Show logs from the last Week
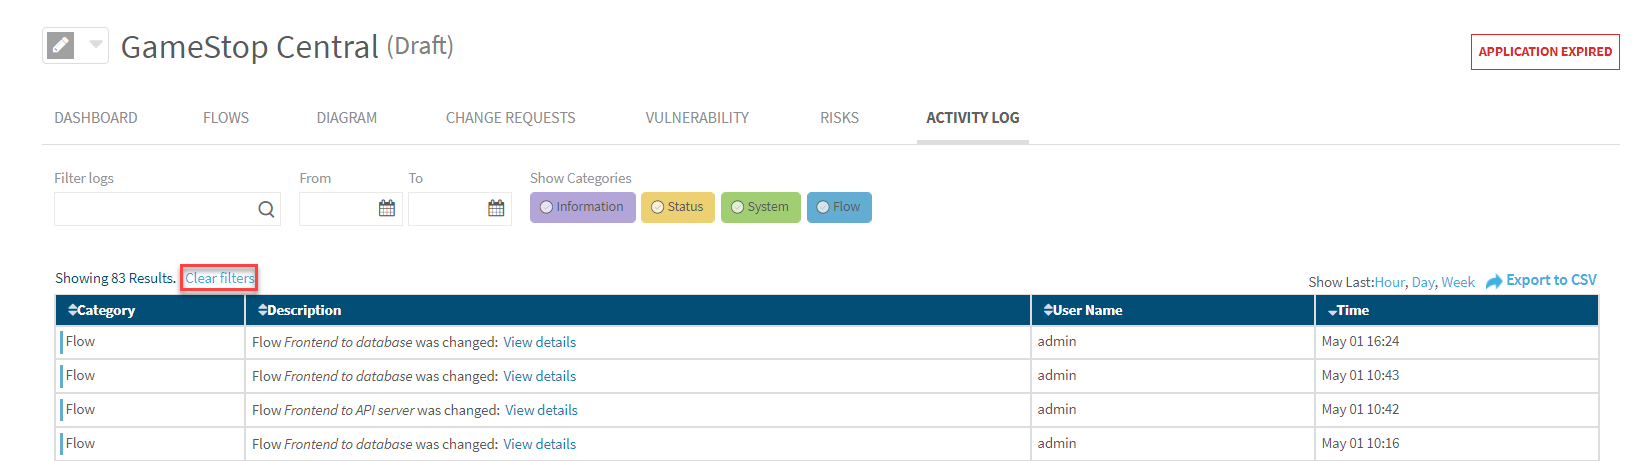Viewport: 1645px width, 461px height. coord(1457,282)
